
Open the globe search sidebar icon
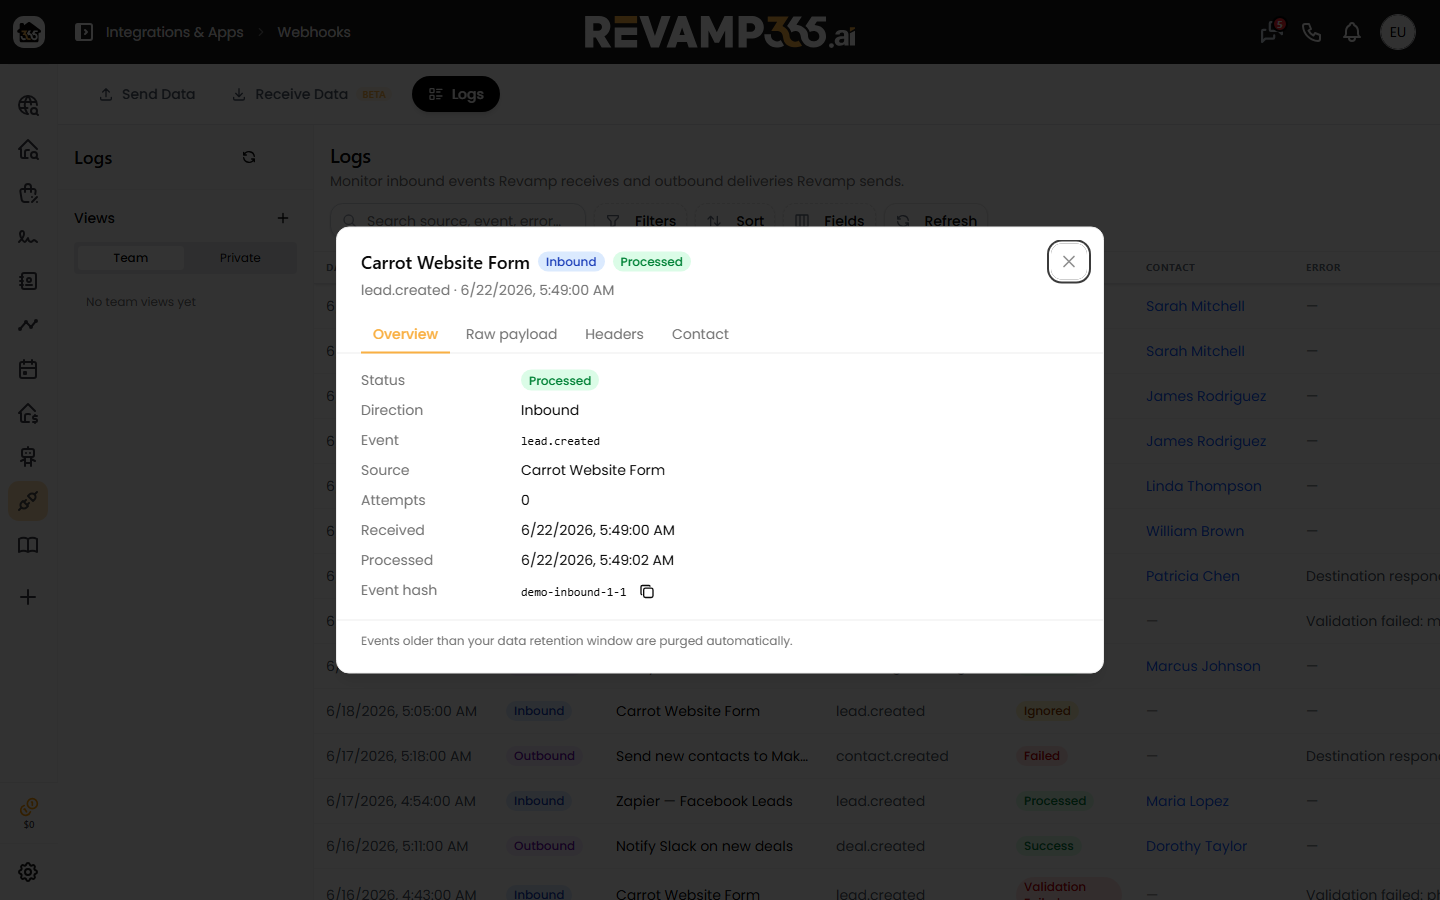coord(28,105)
